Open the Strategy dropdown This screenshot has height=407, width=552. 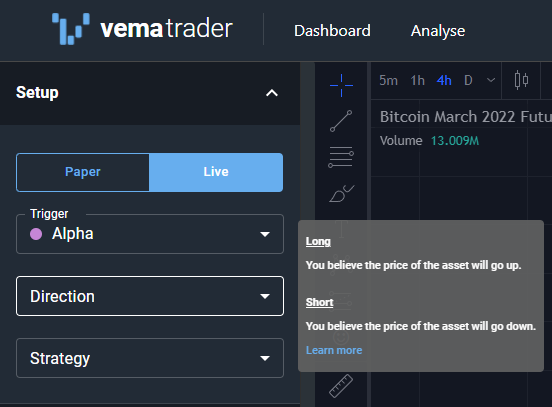(x=150, y=358)
